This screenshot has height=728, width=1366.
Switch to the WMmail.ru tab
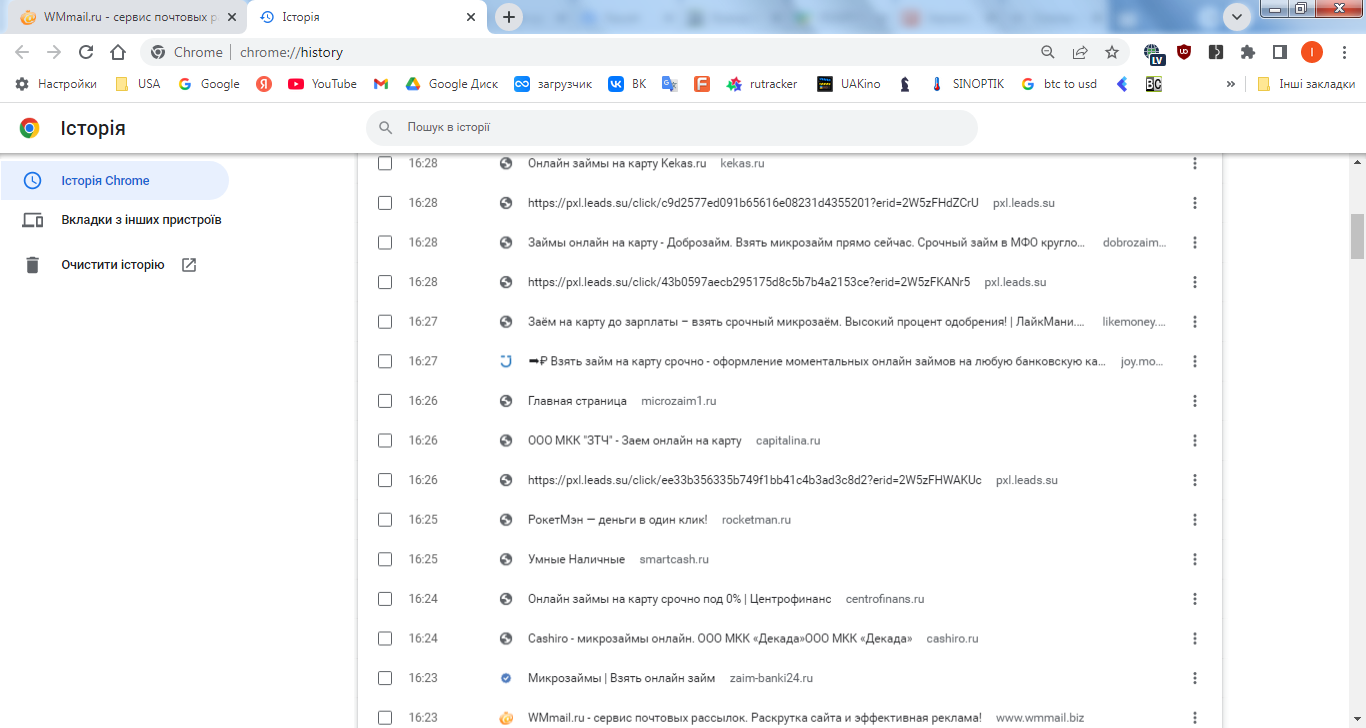(126, 17)
